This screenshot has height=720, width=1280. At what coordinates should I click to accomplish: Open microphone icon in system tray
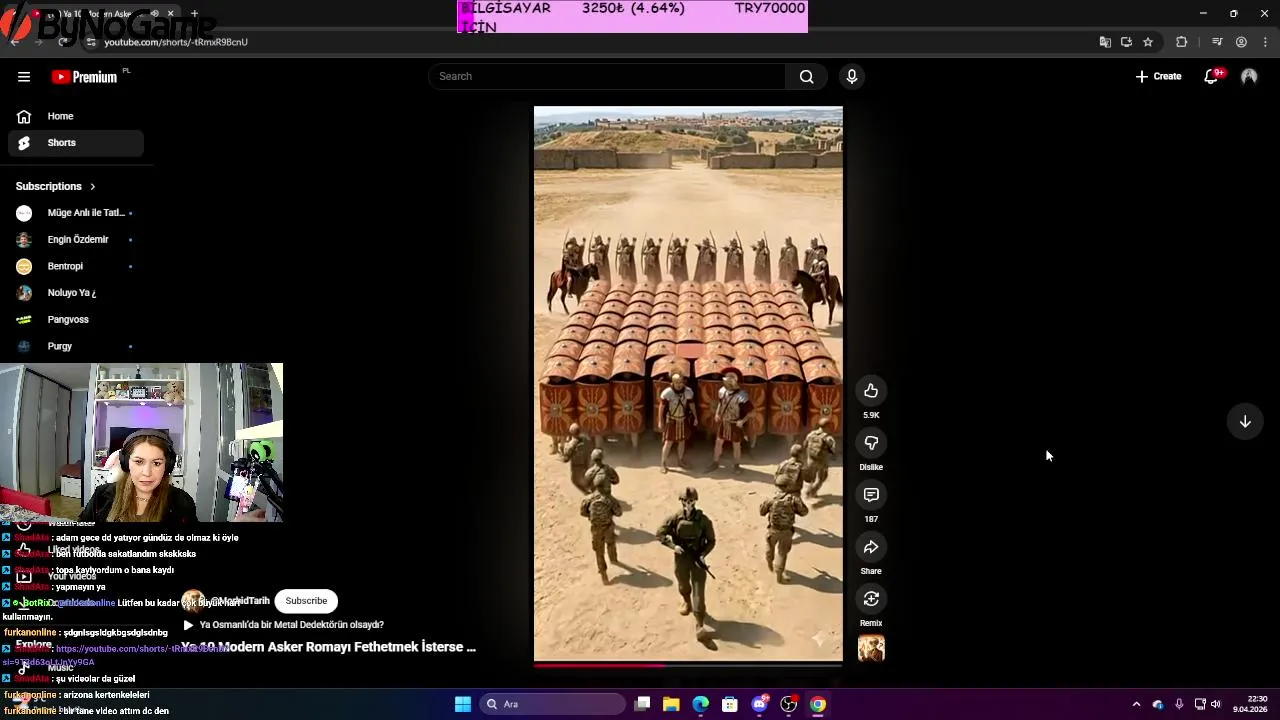[1179, 704]
